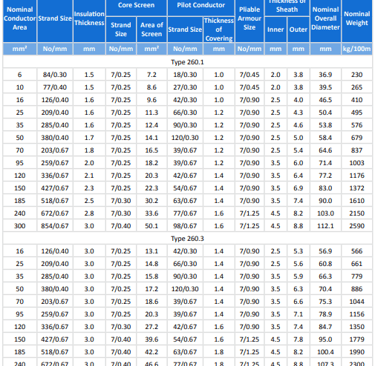Click screen area value '13.1'
375x366 pixels.
(151, 251)
